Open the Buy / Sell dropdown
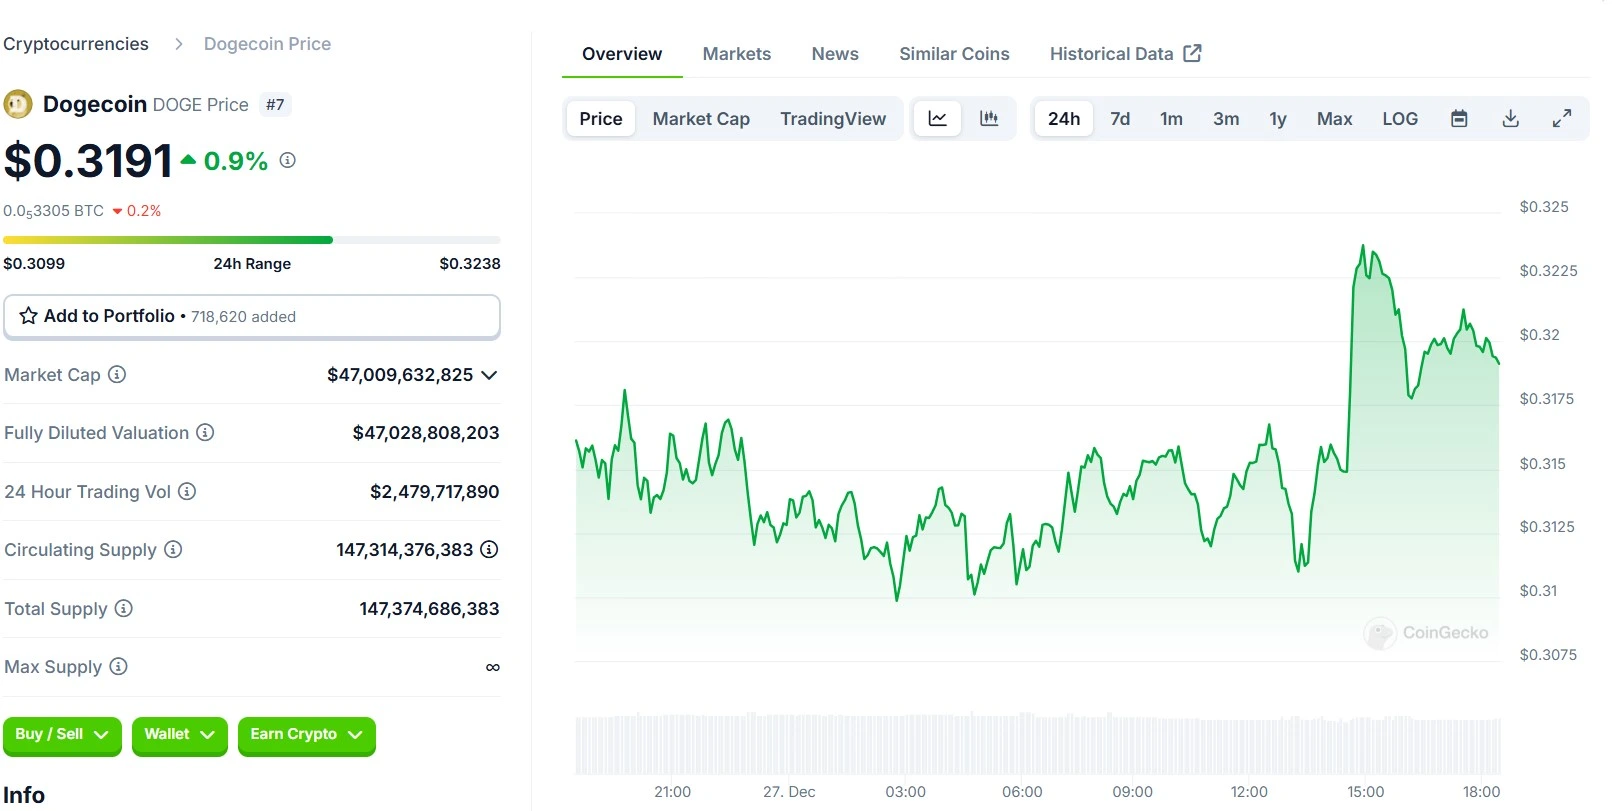The width and height of the screenshot is (1615, 811). coord(61,735)
